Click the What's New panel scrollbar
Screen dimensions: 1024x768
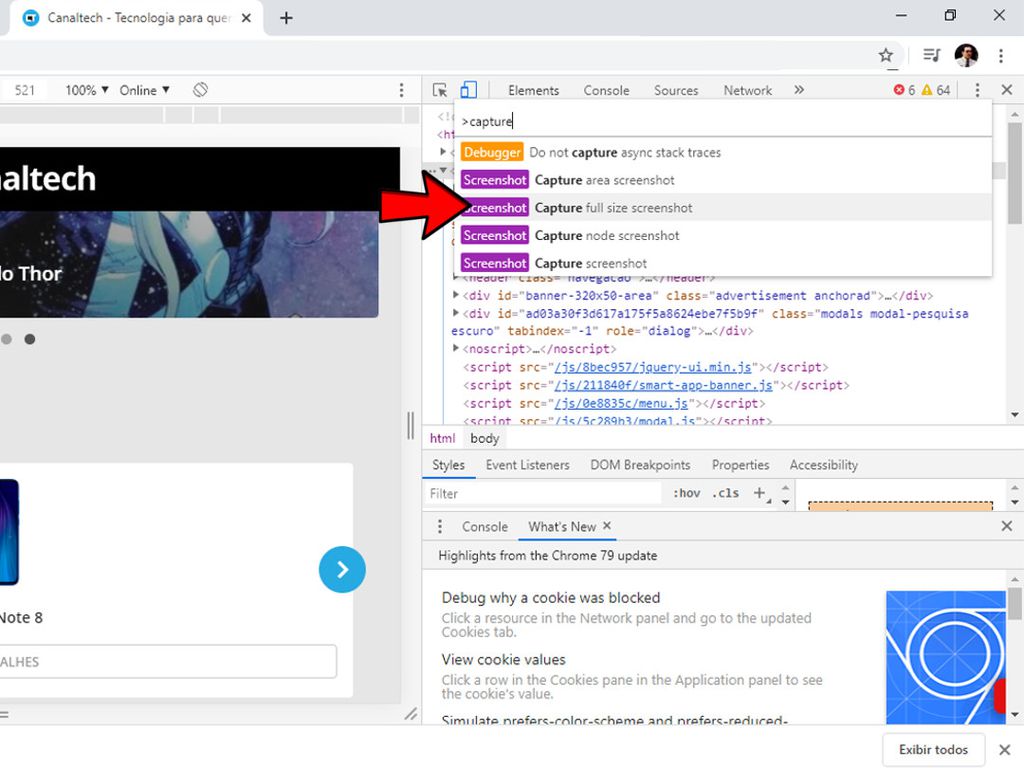coord(1014,602)
